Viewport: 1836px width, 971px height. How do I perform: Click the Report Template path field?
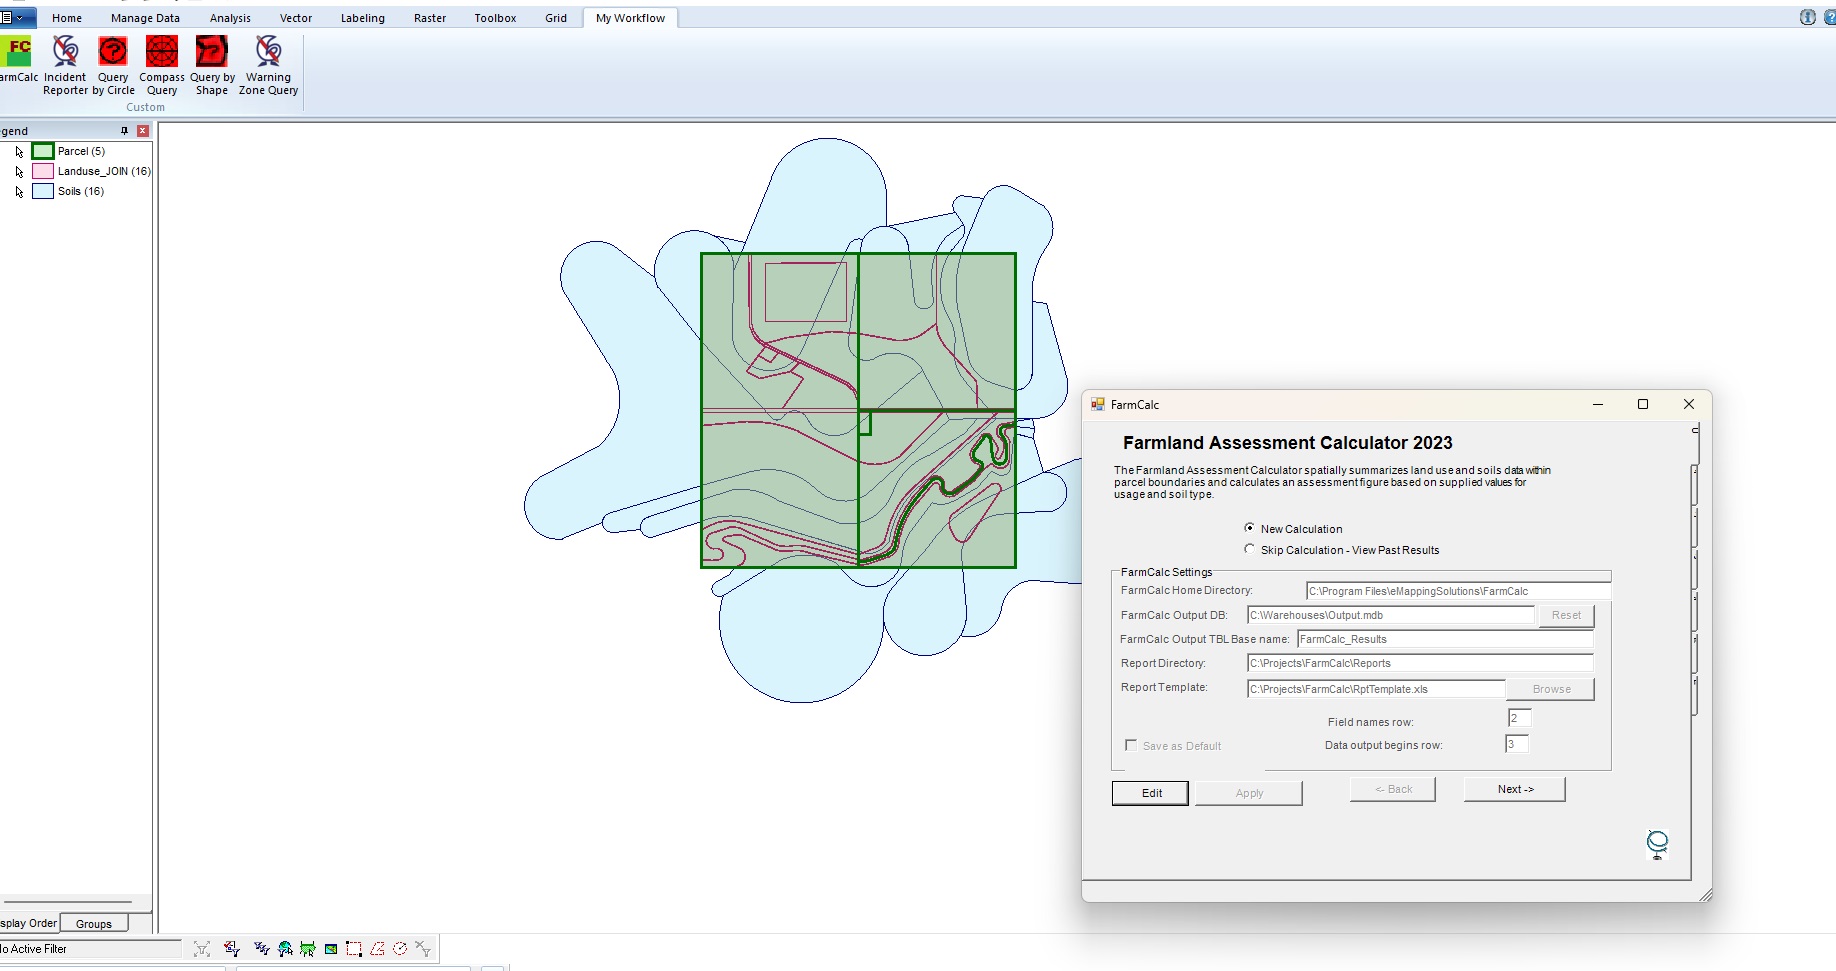1376,689
